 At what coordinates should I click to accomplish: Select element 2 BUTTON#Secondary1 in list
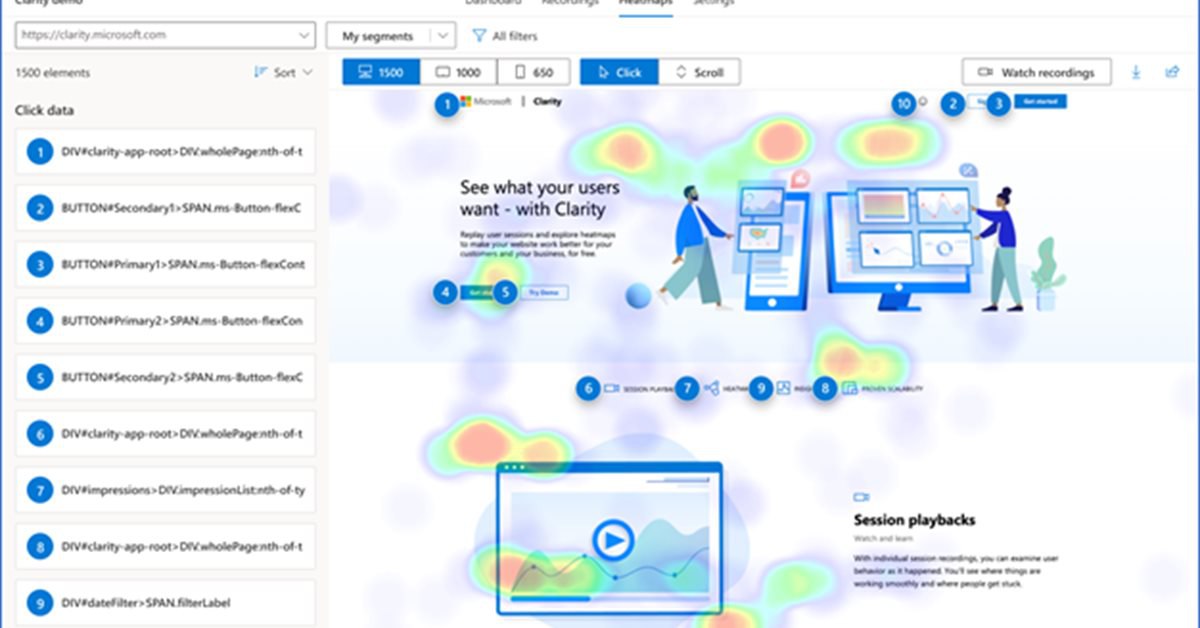166,209
